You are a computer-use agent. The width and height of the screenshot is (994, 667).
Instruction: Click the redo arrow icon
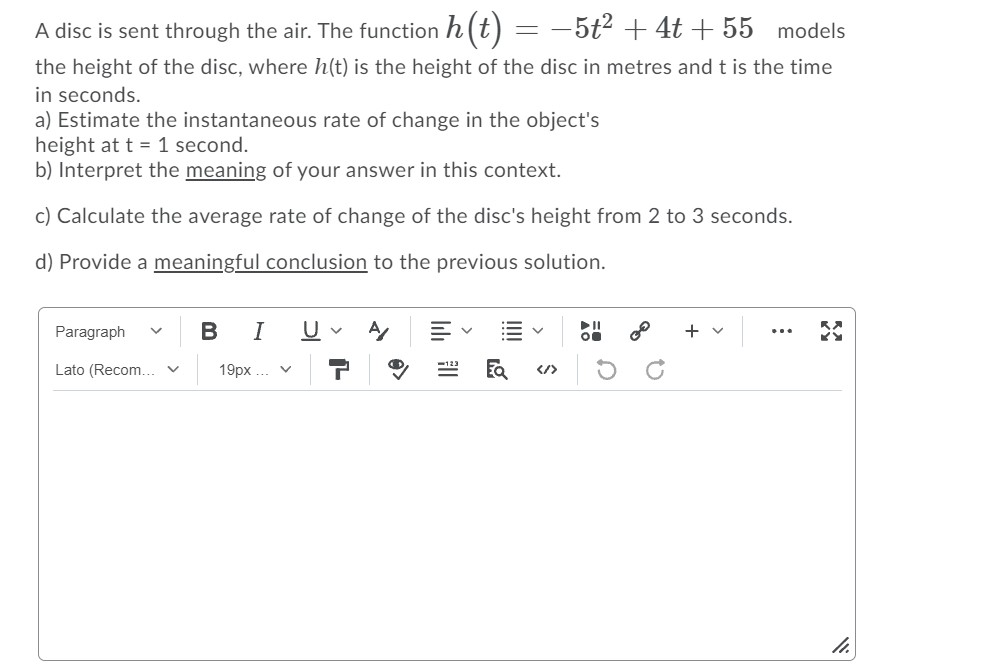[x=654, y=368]
